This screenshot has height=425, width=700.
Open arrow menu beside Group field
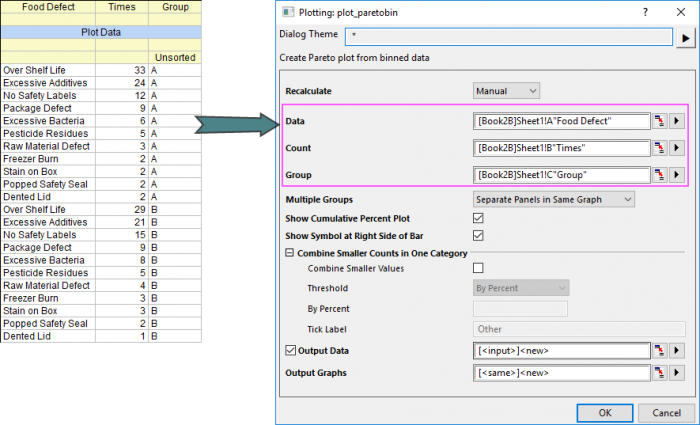click(677, 175)
